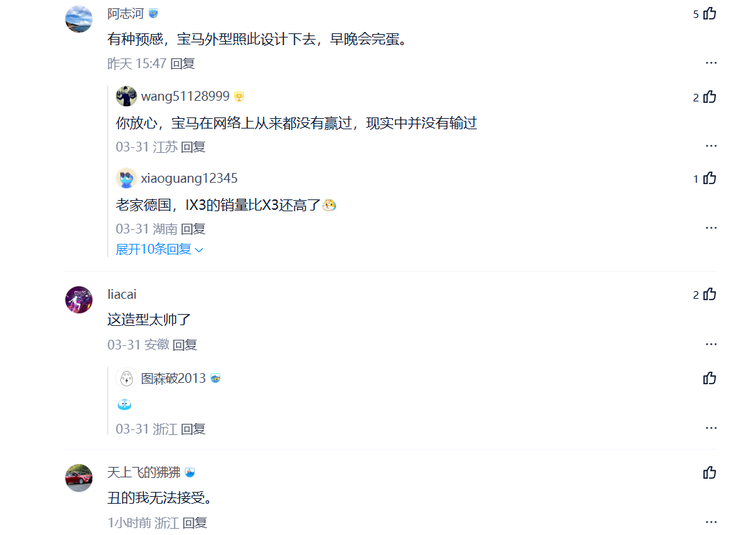750x535 pixels.
Task: Reply to wang51128999 via 回复 link
Action: (193, 147)
